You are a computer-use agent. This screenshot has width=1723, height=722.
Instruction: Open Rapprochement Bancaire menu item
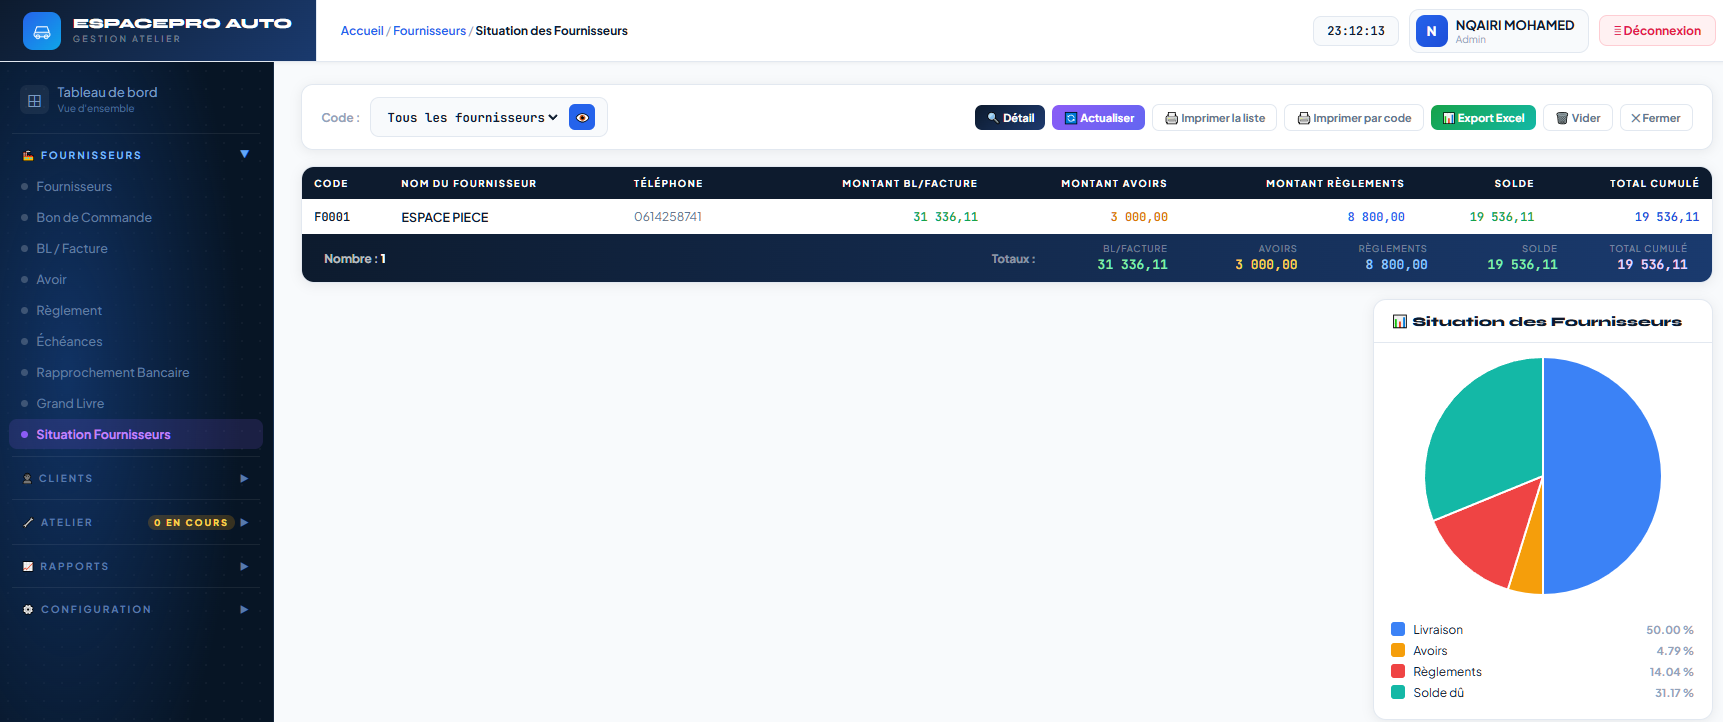[113, 372]
